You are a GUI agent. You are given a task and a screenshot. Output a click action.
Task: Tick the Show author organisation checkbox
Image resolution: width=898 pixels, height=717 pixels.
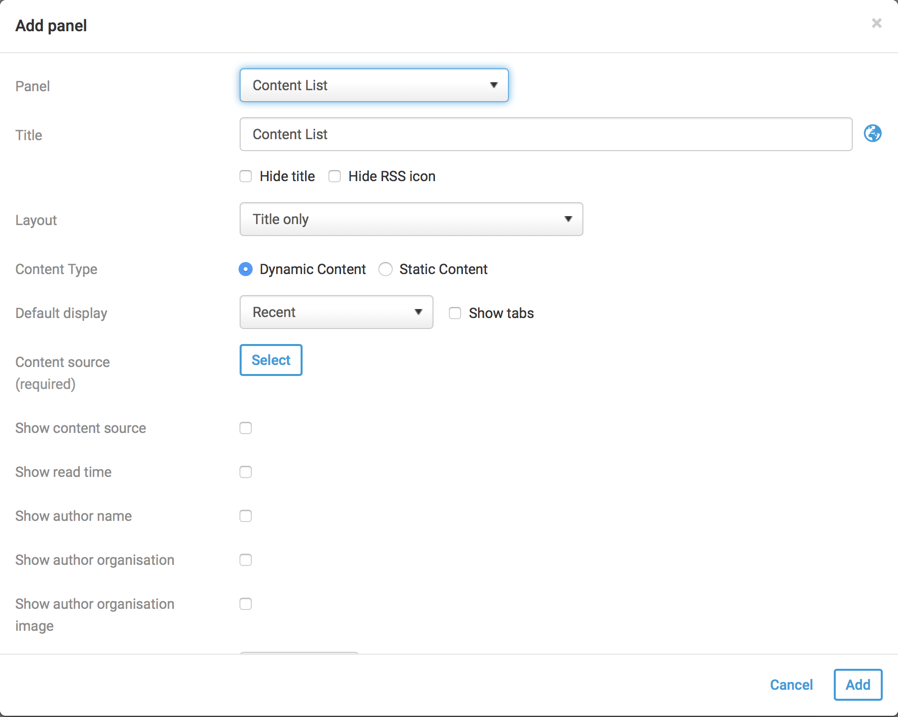tap(246, 560)
